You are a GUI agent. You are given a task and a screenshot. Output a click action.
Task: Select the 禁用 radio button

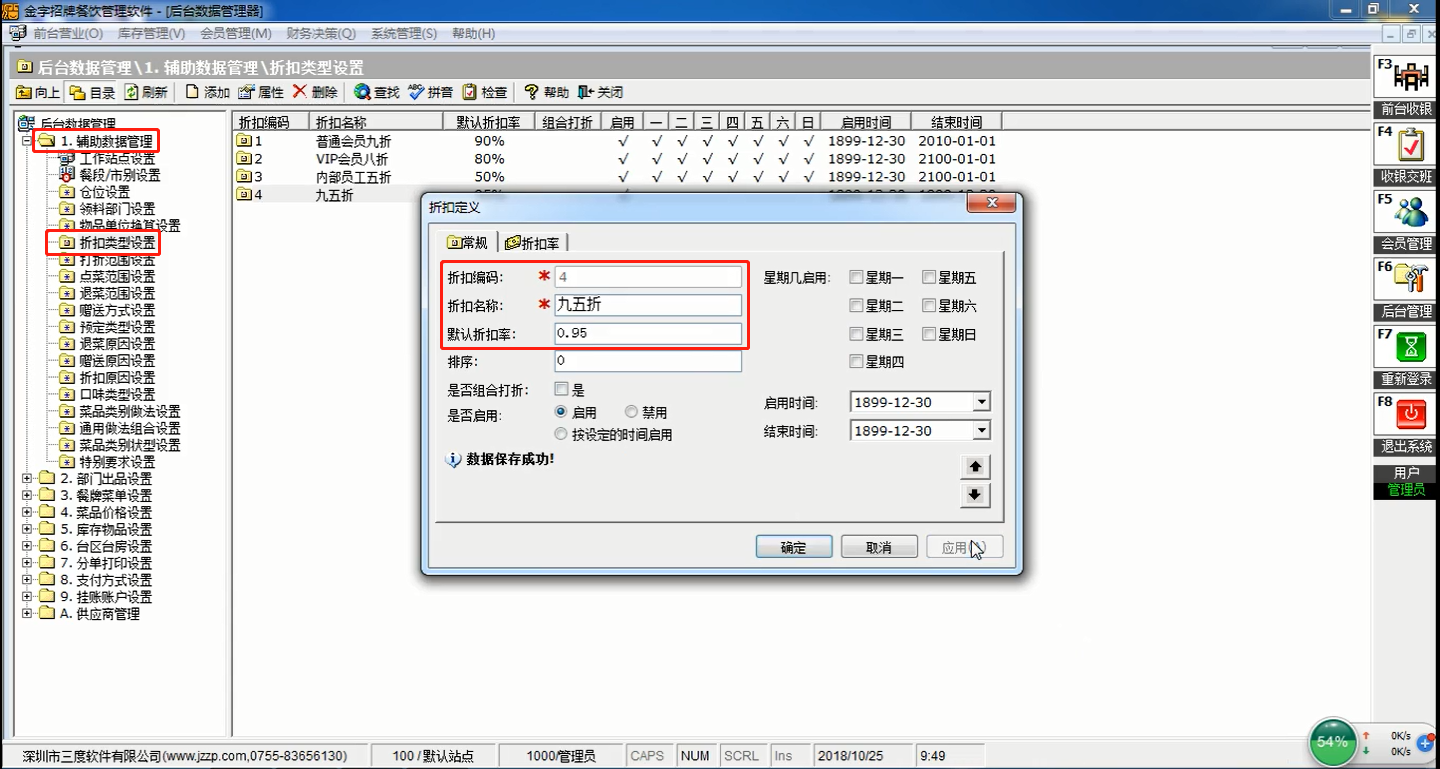point(631,412)
